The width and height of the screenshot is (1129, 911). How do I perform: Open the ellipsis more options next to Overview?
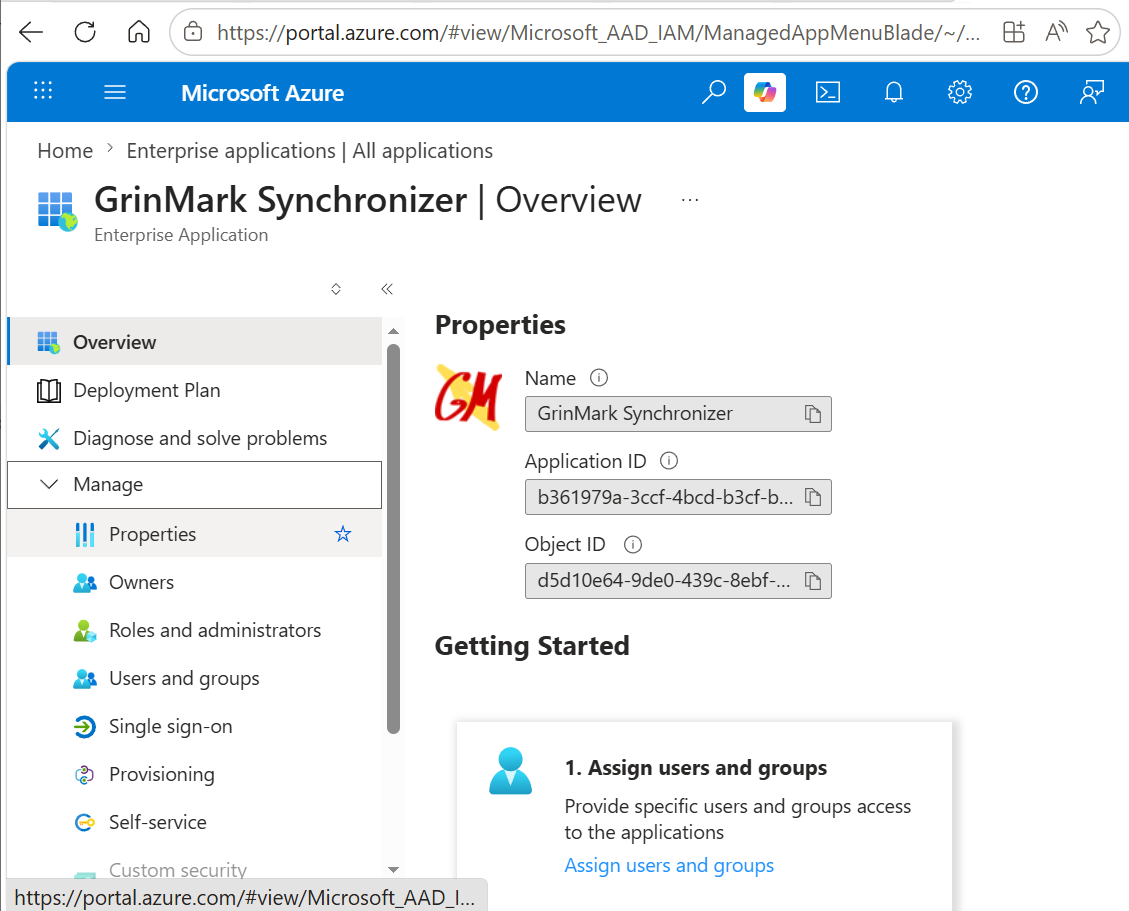[x=690, y=200]
